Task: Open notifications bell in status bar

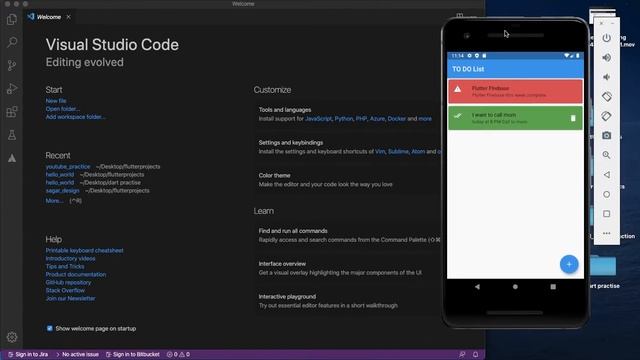Action: tap(476, 355)
